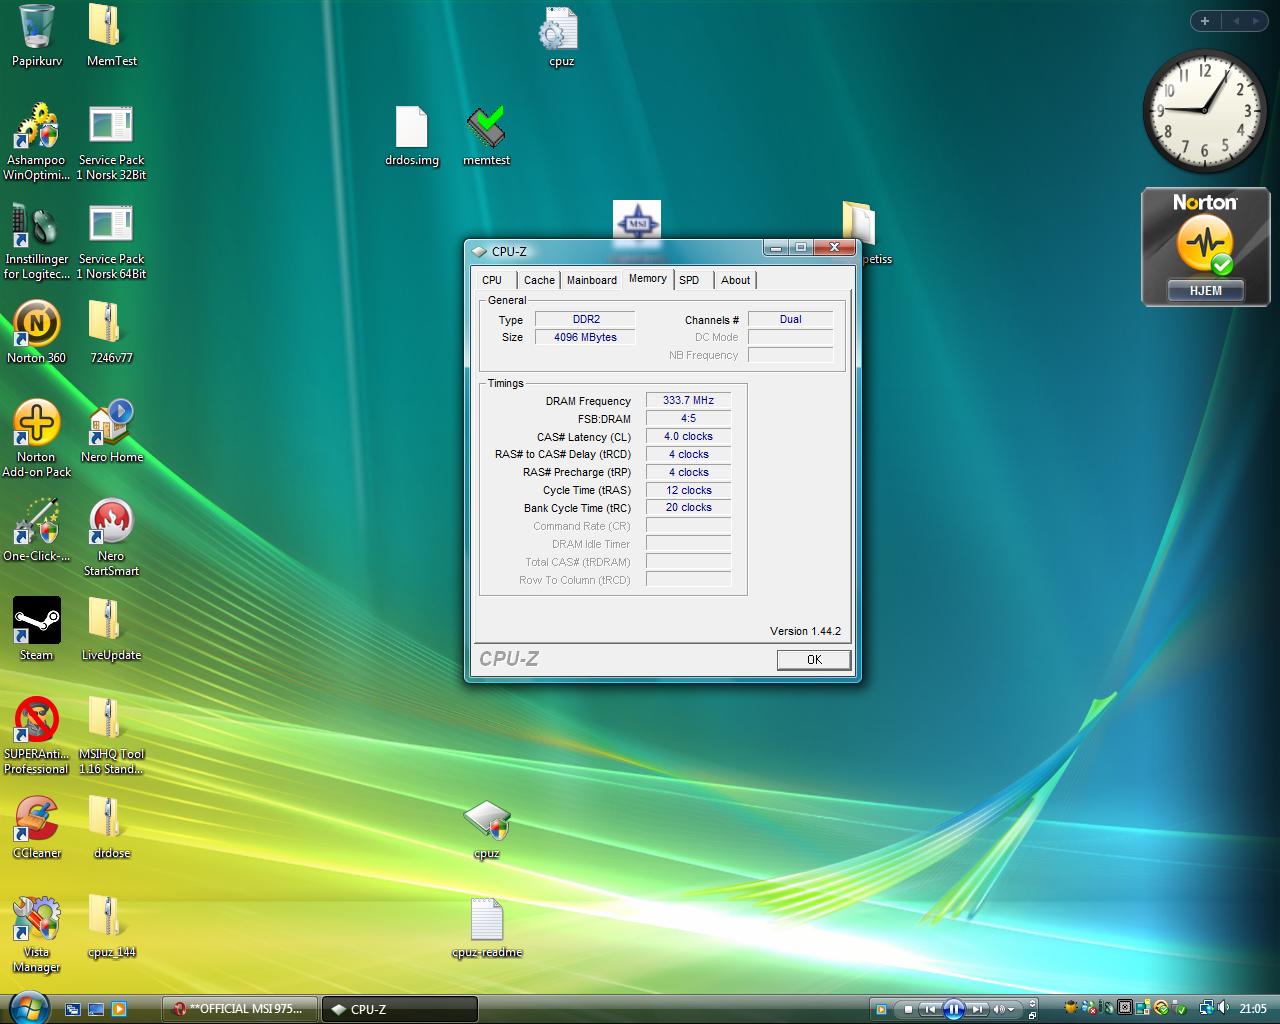
Task: Click the CAS# Latency value field
Action: click(688, 436)
